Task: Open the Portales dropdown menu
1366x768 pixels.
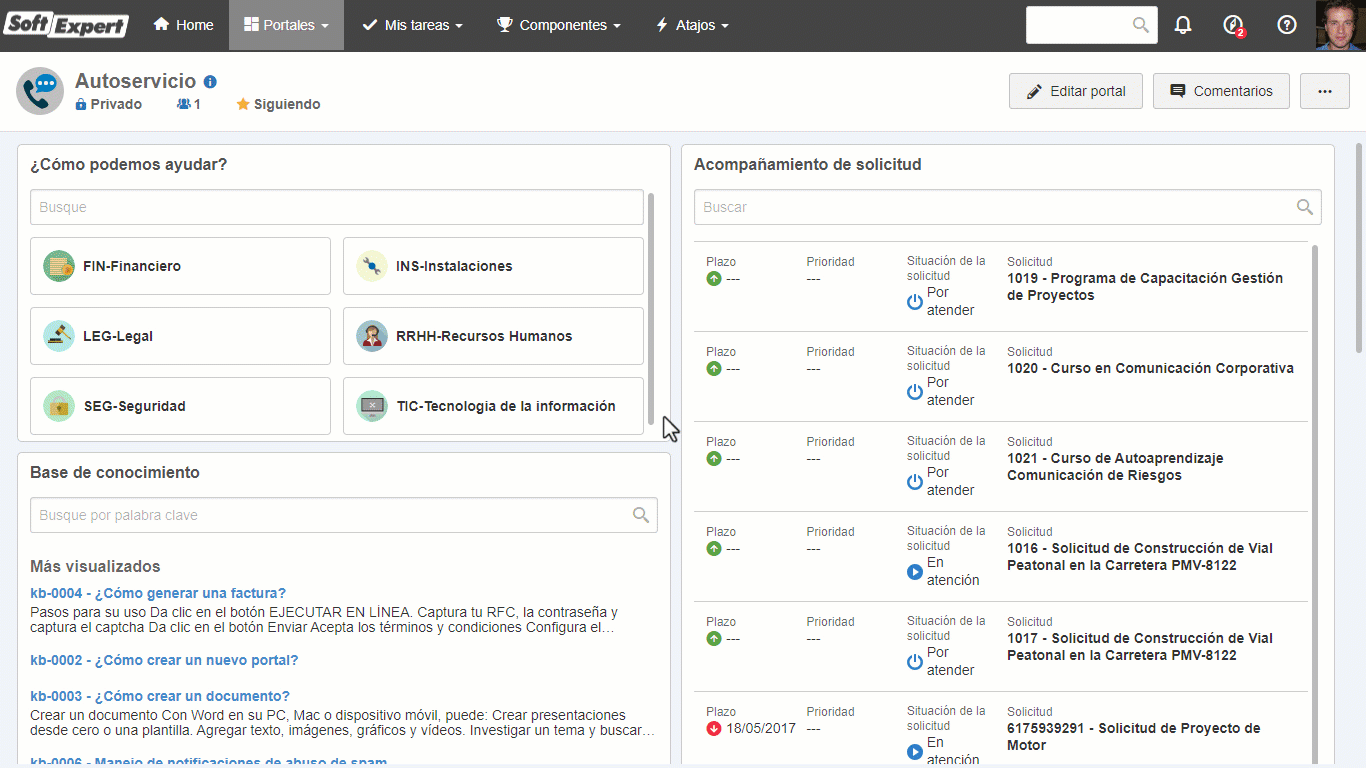Action: click(x=286, y=25)
